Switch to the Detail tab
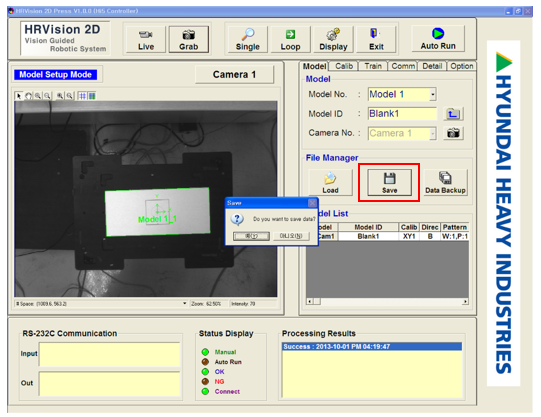Screen dimensions: 541x417 click(432, 66)
